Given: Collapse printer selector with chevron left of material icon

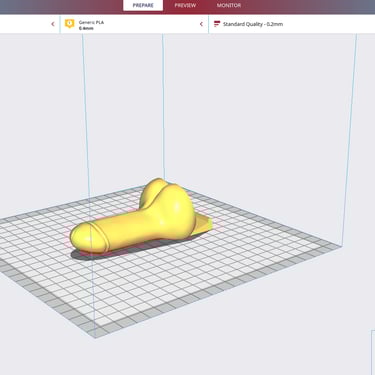Looking at the screenshot, I should click(x=53, y=24).
